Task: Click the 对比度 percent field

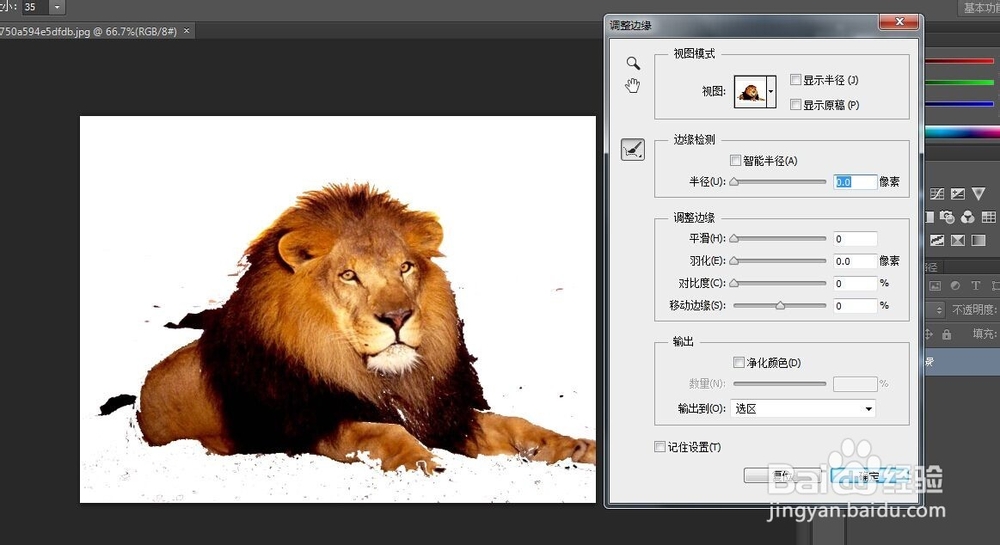Action: [x=855, y=283]
